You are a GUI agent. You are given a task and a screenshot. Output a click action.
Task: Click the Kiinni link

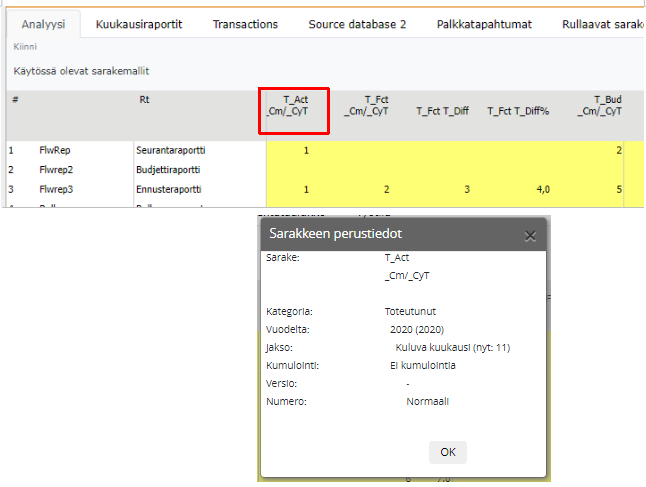pyautogui.click(x=23, y=47)
